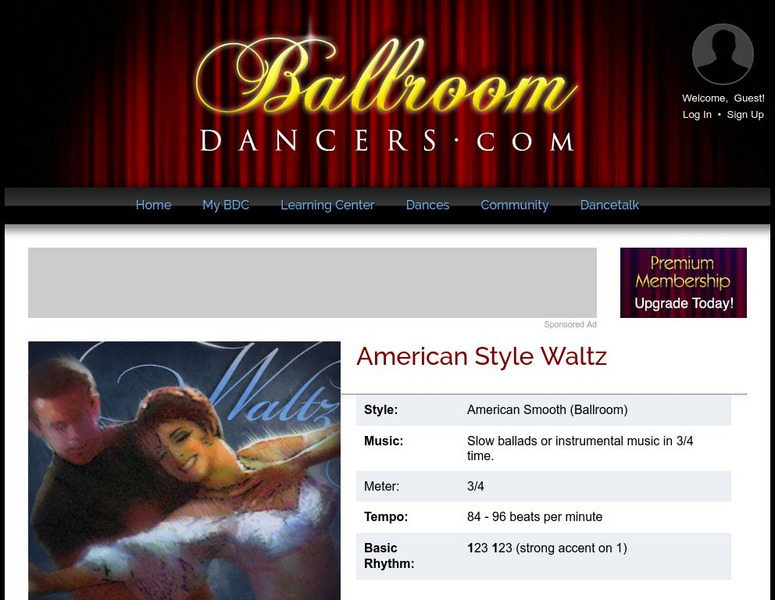Viewport: 775px width, 600px height.
Task: Click the American Style Waltz heading
Action: click(x=481, y=356)
